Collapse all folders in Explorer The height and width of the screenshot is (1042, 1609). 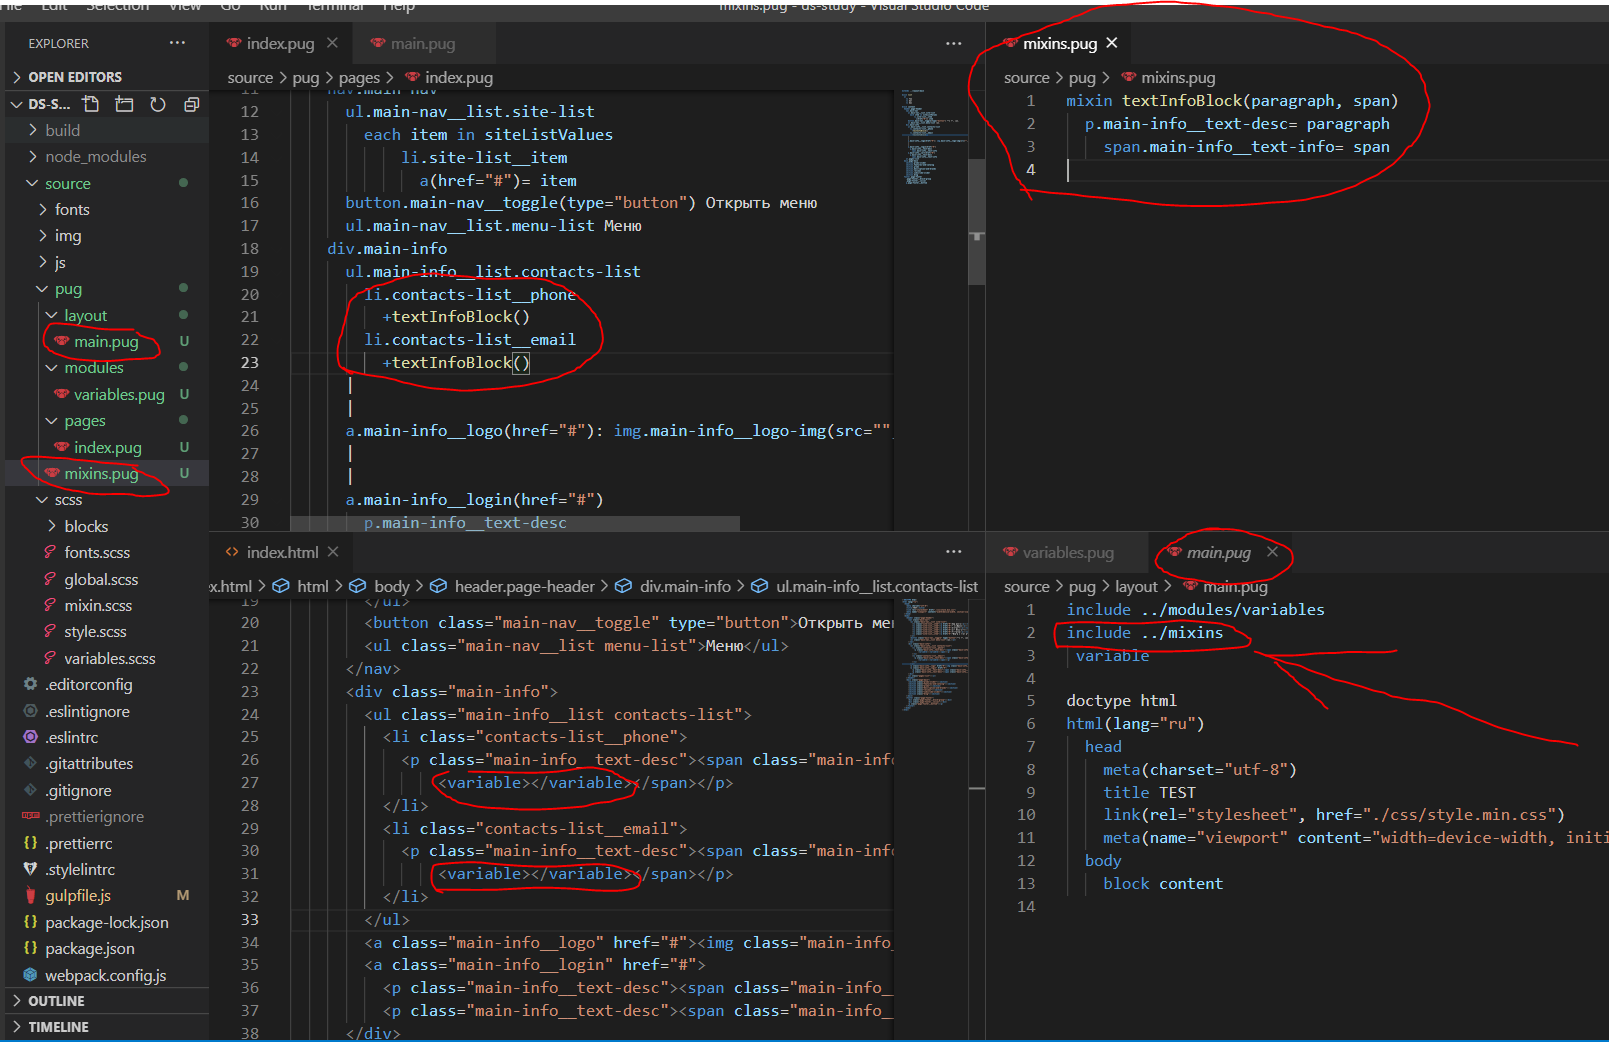(191, 104)
